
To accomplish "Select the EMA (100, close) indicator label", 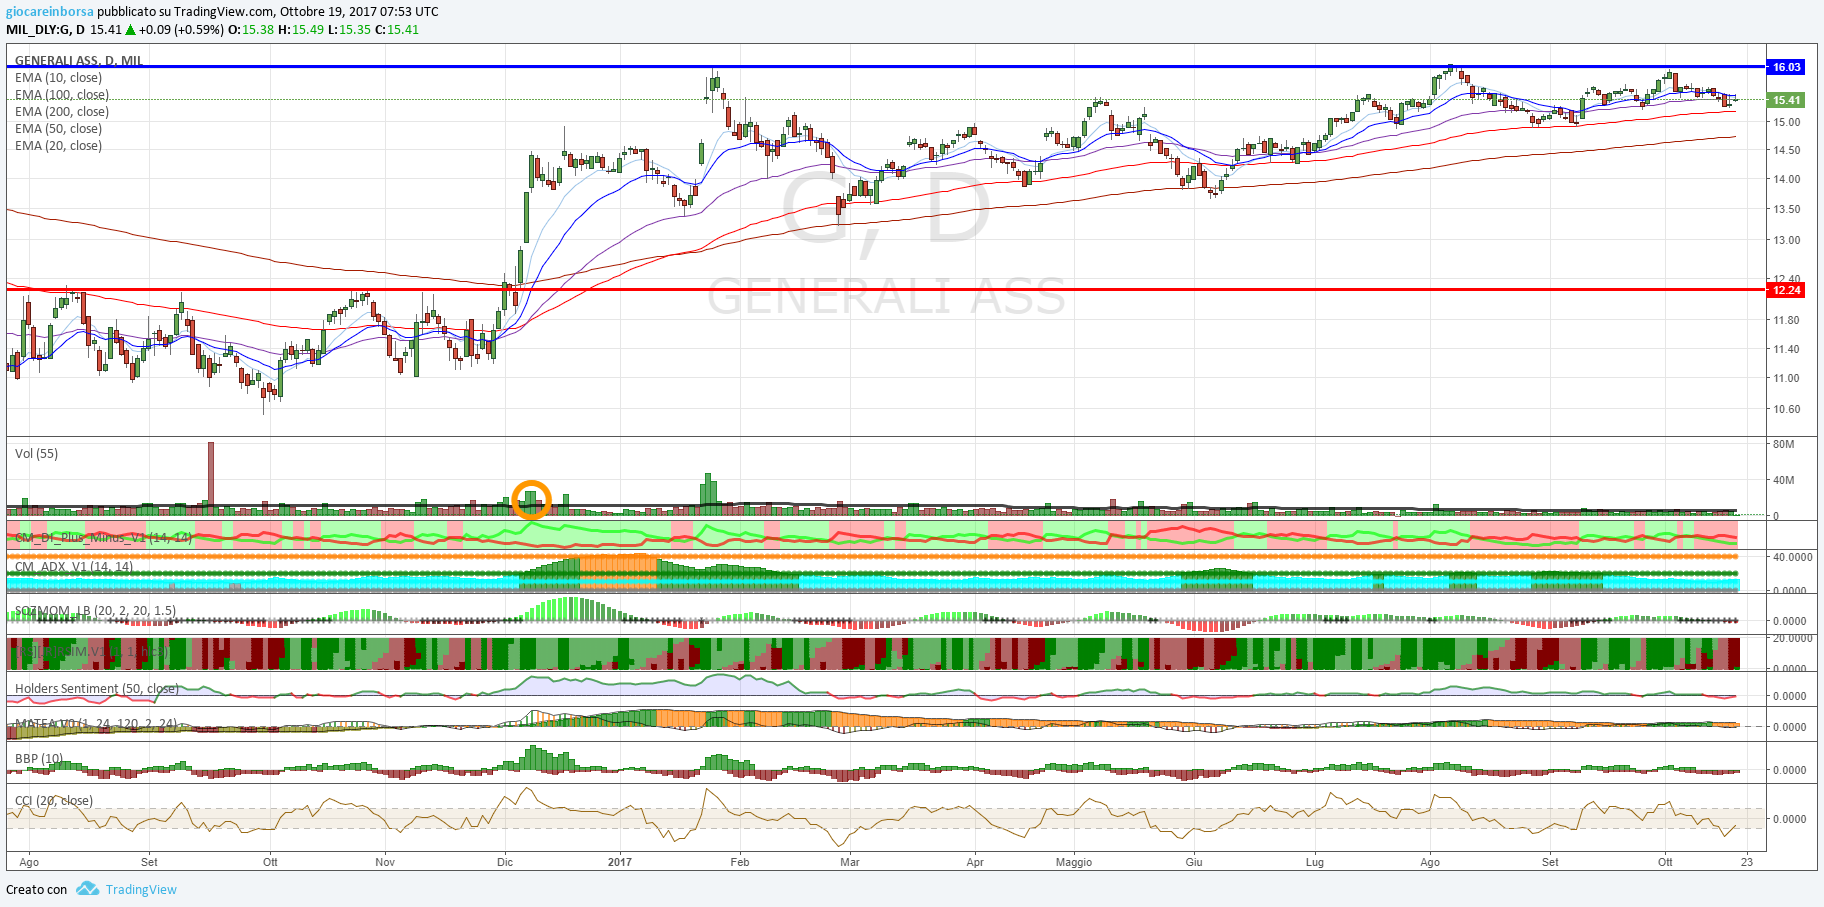I will pyautogui.click(x=62, y=95).
